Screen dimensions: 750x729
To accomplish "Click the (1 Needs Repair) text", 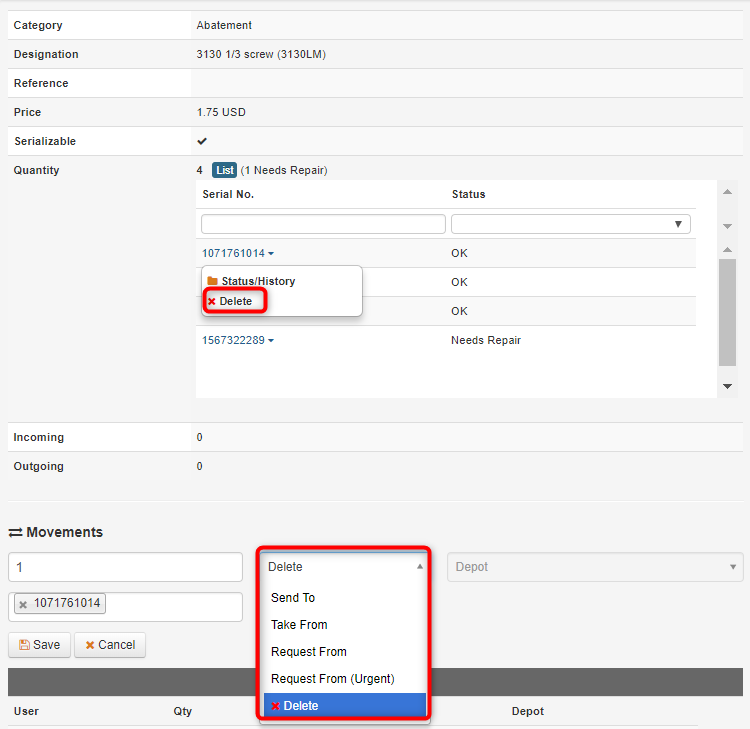I will click(284, 170).
